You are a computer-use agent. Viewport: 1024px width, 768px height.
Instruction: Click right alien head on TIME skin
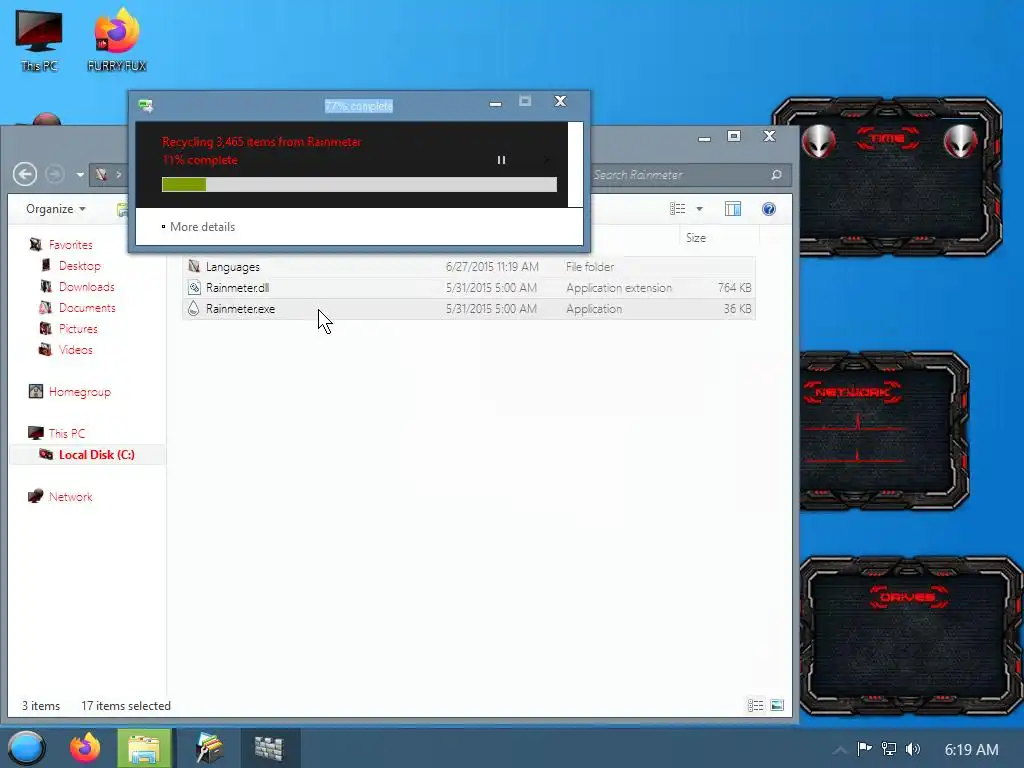(x=961, y=140)
